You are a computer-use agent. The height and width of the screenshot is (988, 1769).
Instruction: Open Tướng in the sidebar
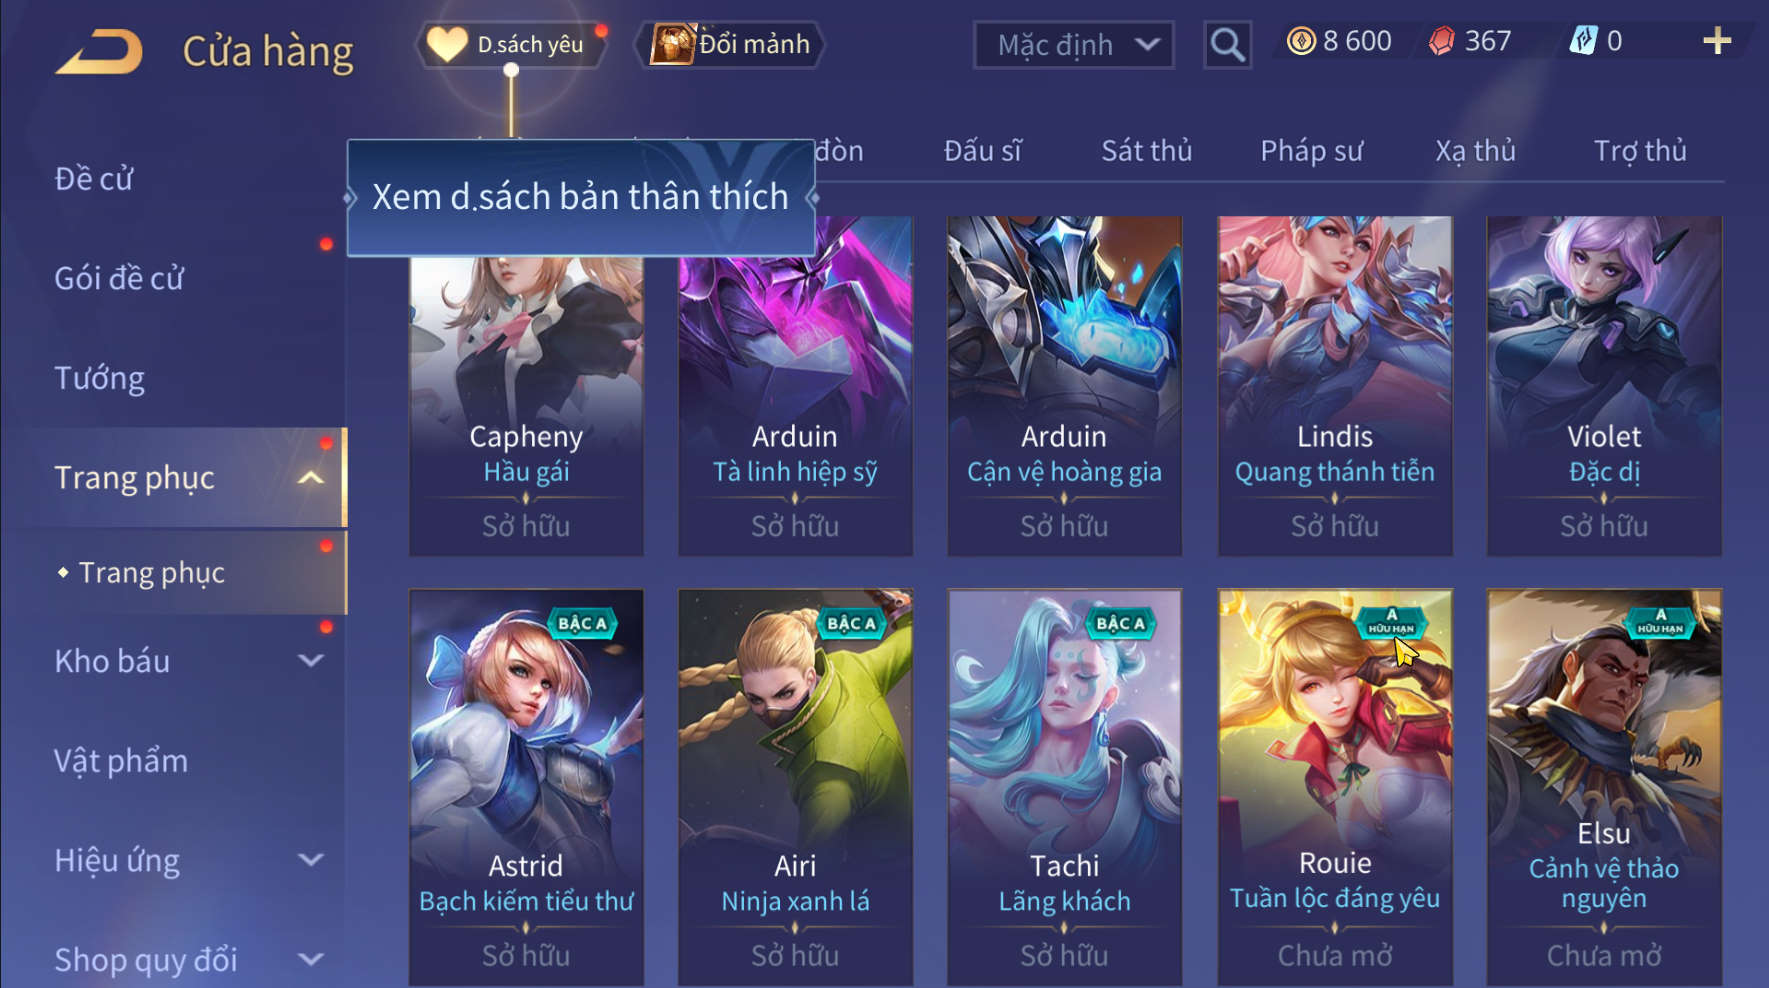(99, 379)
